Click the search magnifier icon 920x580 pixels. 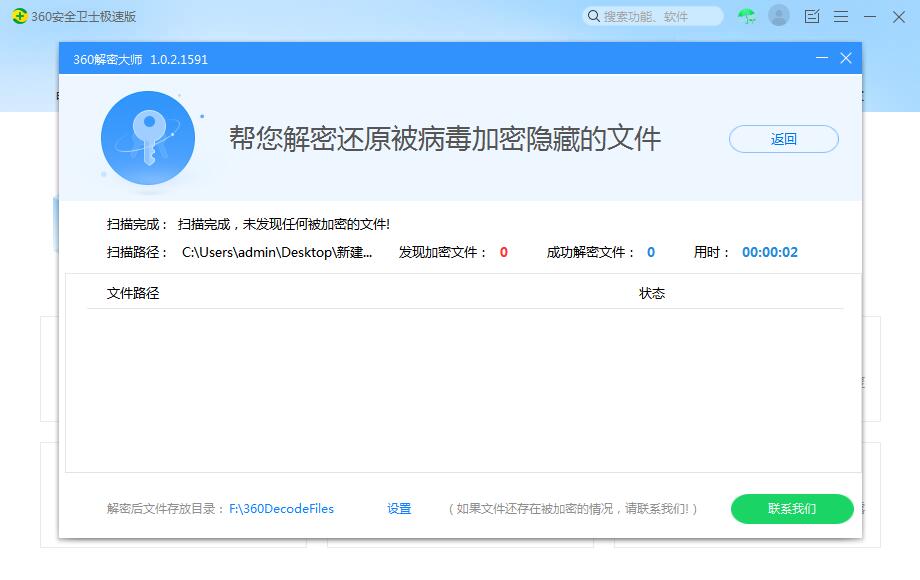coord(594,16)
